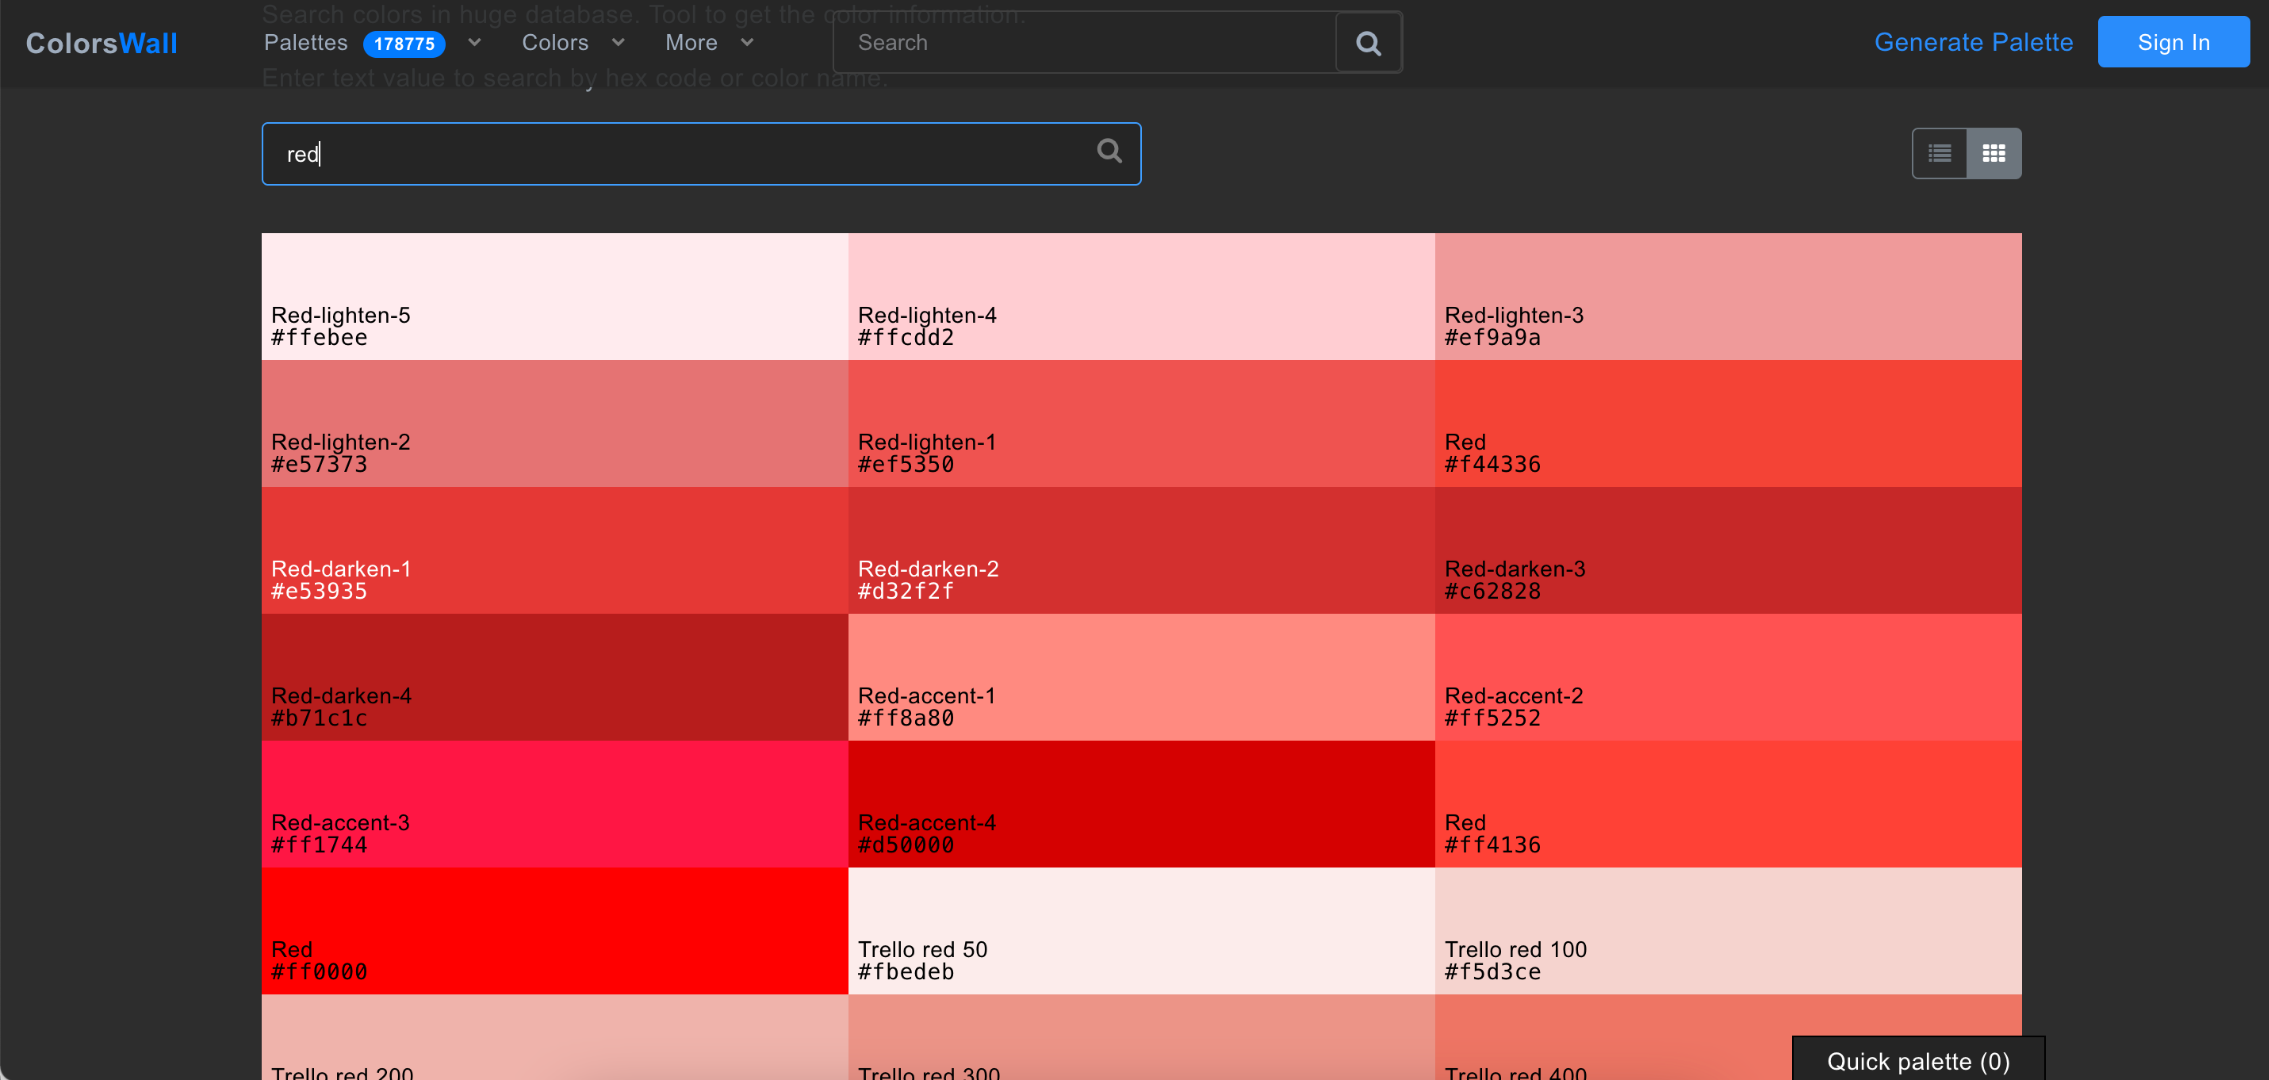This screenshot has width=2269, height=1080.
Task: Open Generate Palette
Action: (x=1973, y=42)
